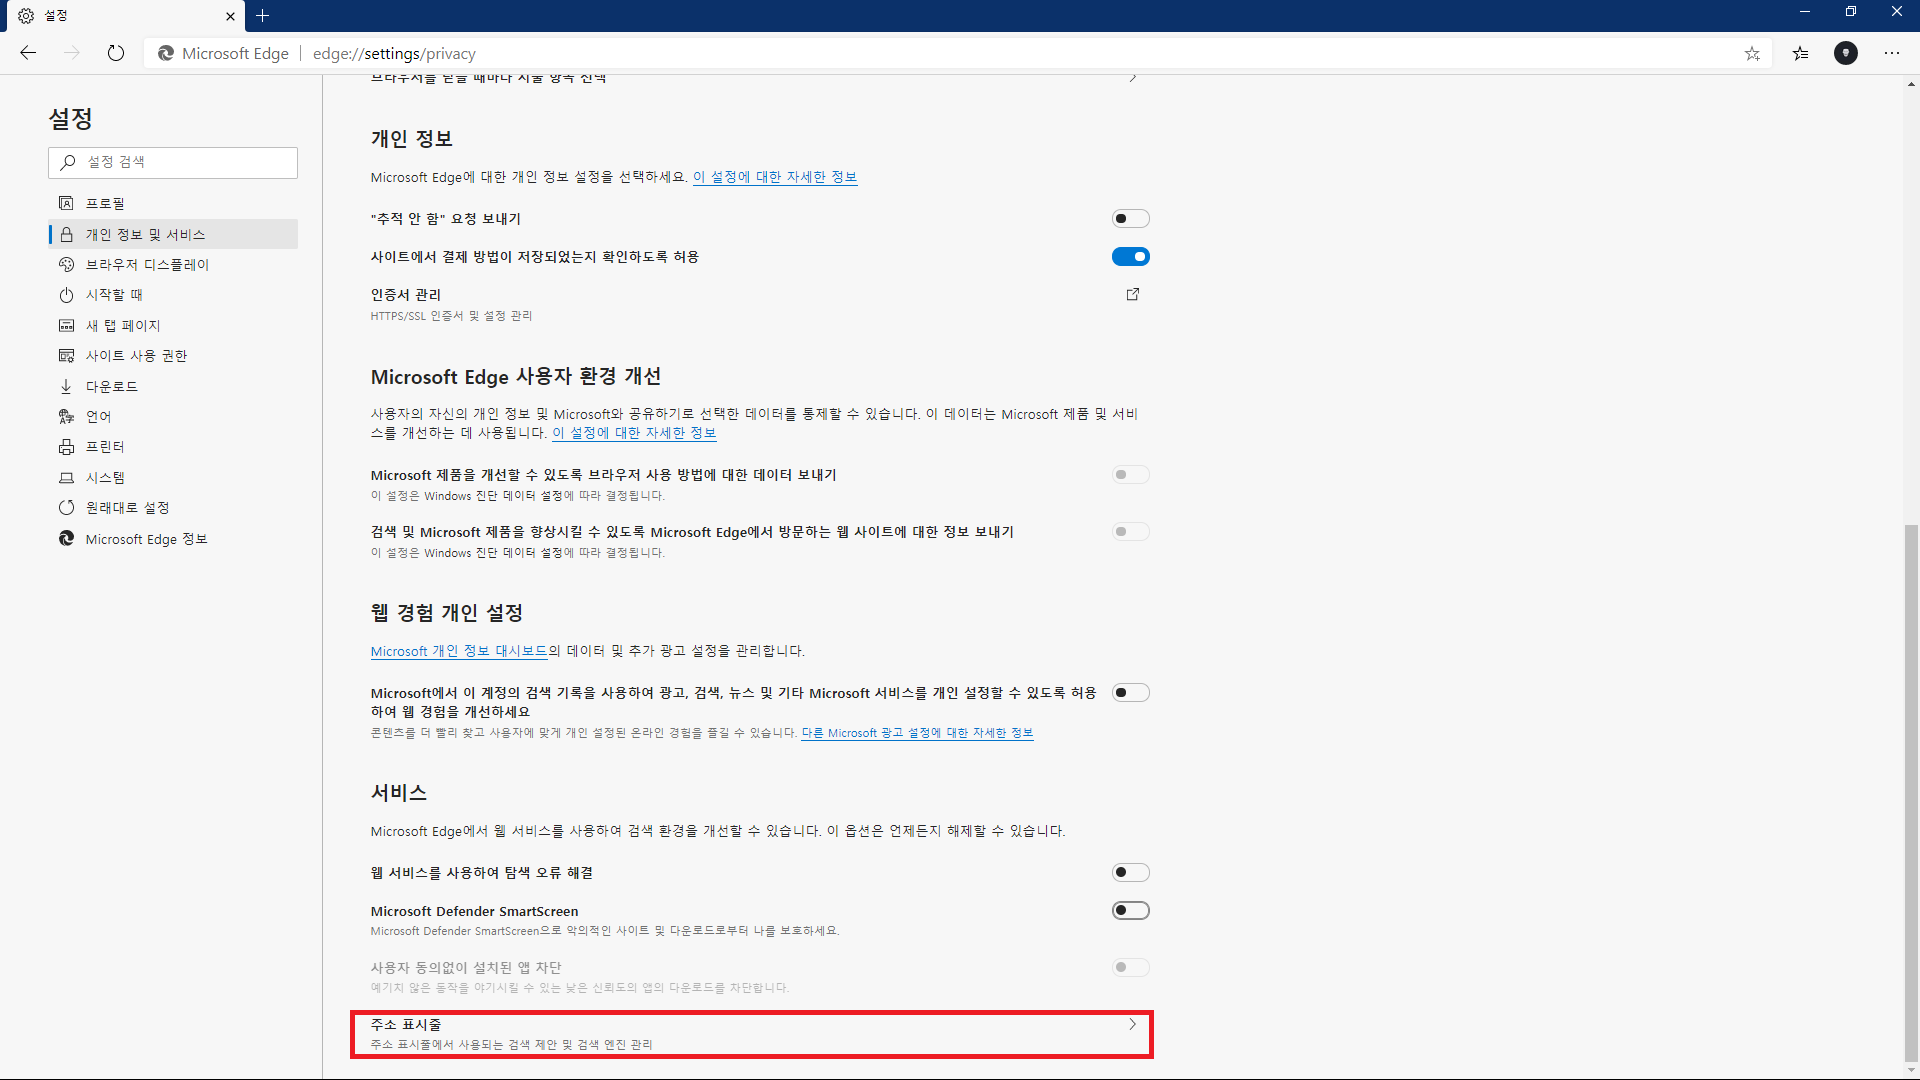Open Microsoft 개인 정보 대시보드 link
The width and height of the screenshot is (1920, 1080).
click(459, 651)
